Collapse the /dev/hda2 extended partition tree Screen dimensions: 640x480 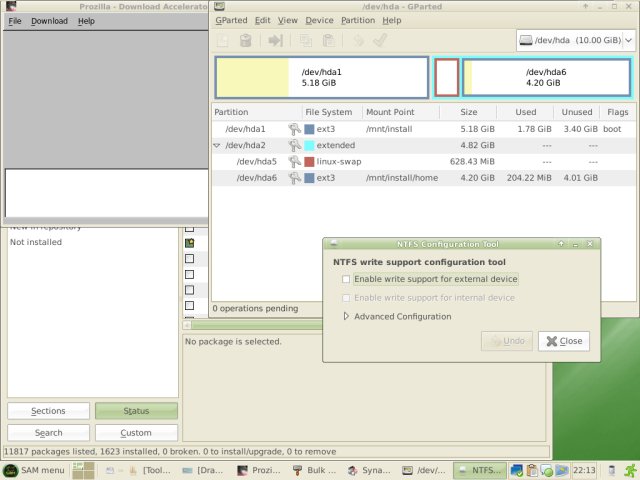tap(217, 146)
